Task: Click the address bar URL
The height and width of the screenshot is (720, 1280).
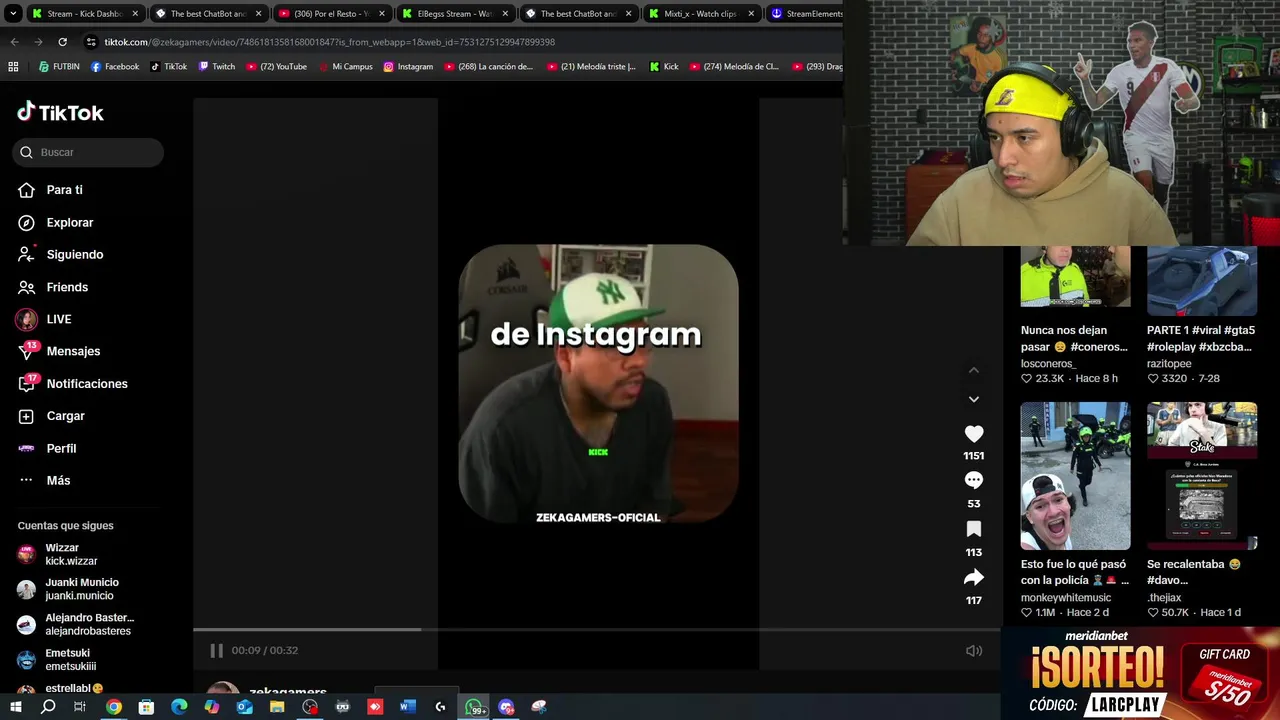Action: pyautogui.click(x=330, y=42)
